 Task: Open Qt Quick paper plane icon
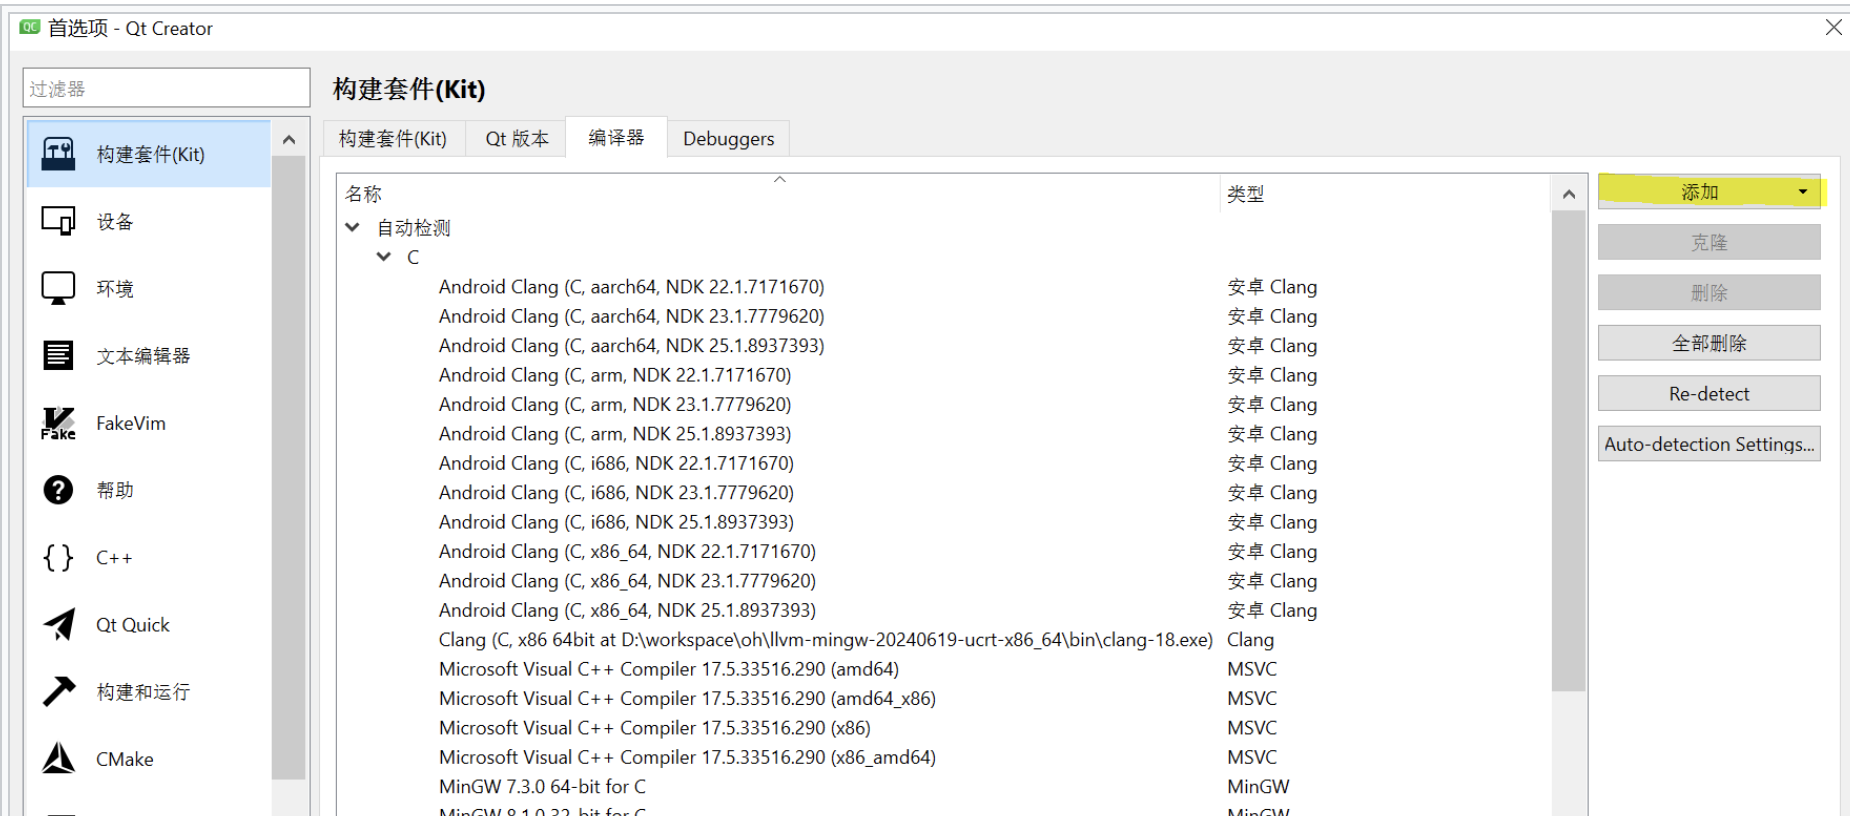(x=58, y=625)
